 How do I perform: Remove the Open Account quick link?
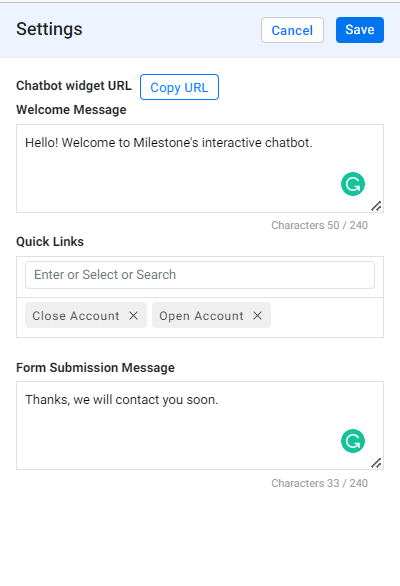click(257, 315)
